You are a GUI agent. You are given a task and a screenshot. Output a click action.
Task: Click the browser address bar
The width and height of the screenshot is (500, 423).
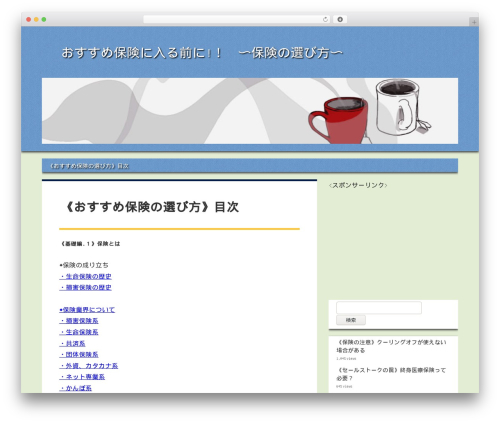click(x=237, y=20)
